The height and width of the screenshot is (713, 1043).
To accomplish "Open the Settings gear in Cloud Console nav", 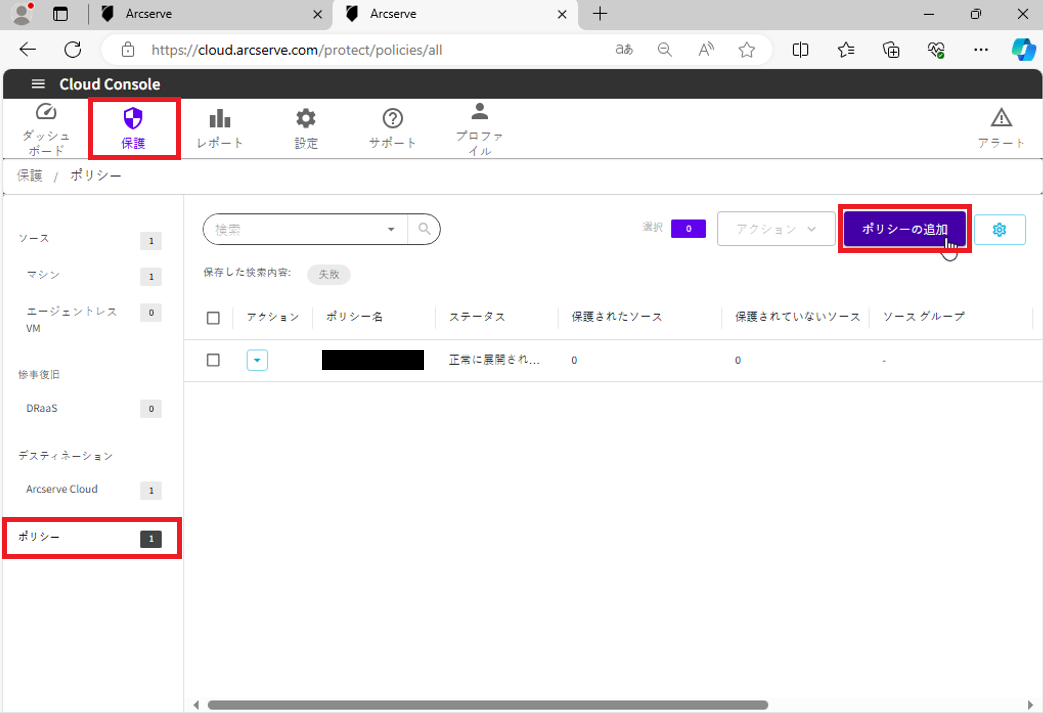I will [x=306, y=119].
